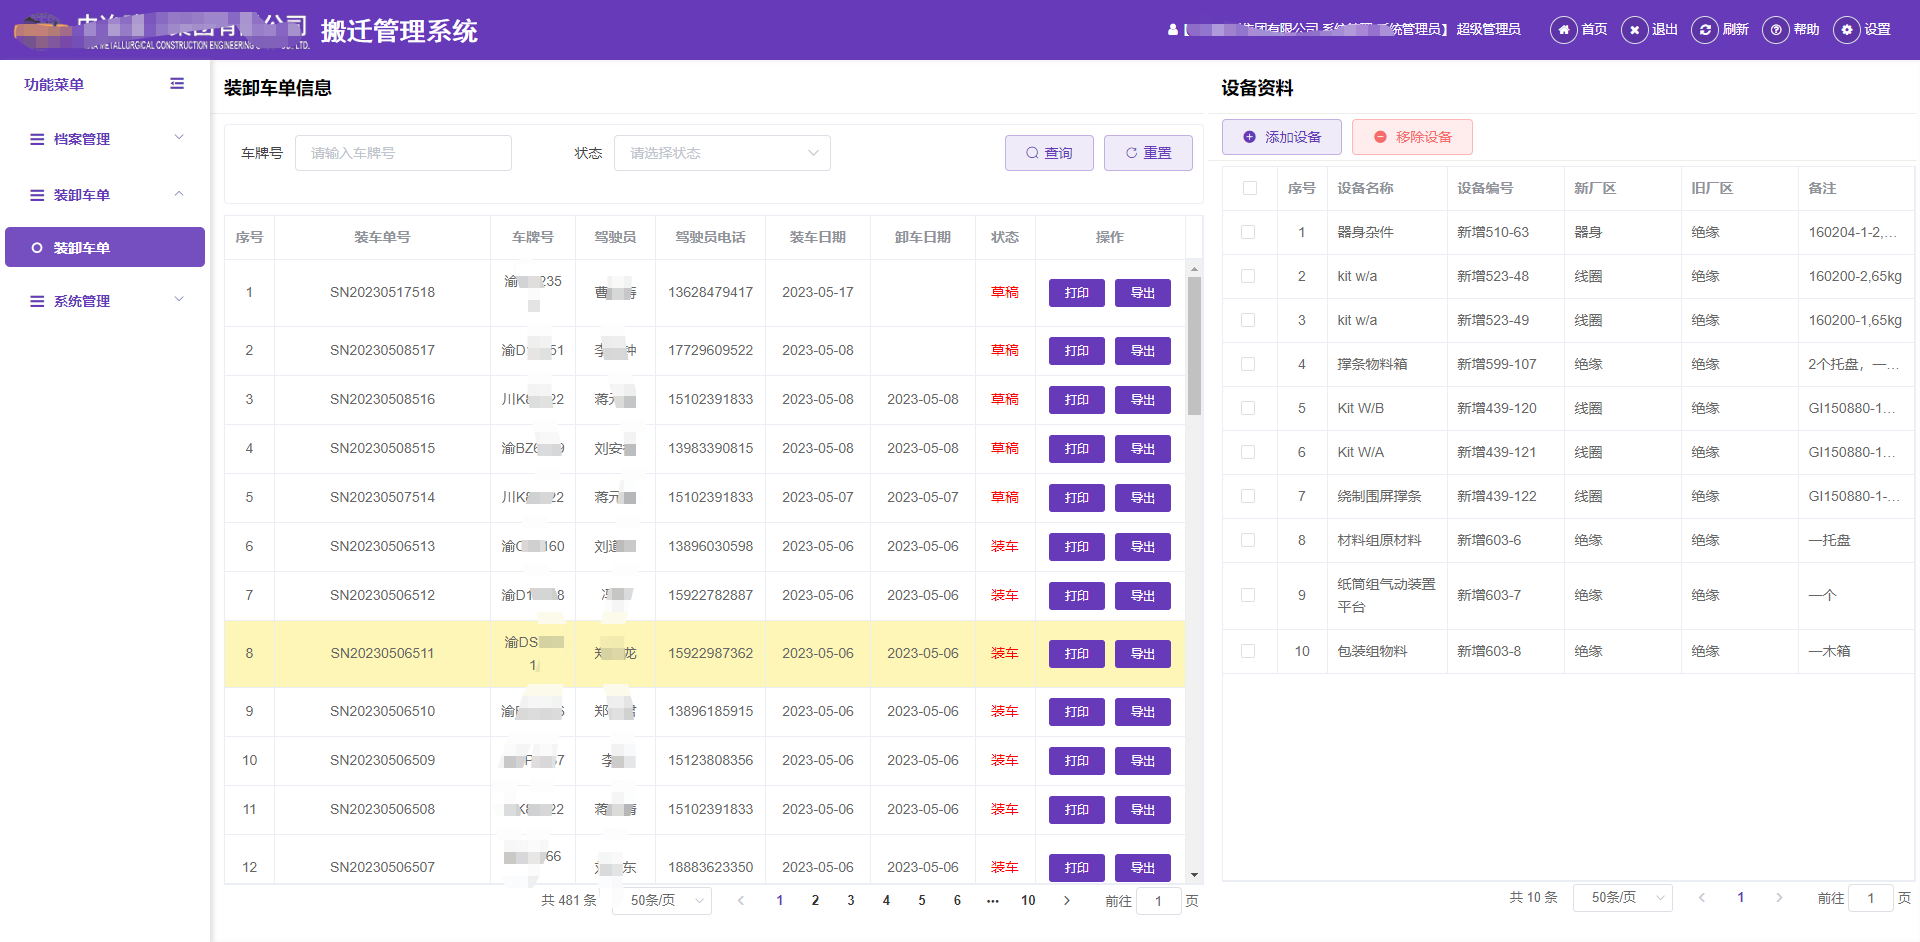Check the box for 新增523-48 row

click(x=1248, y=276)
